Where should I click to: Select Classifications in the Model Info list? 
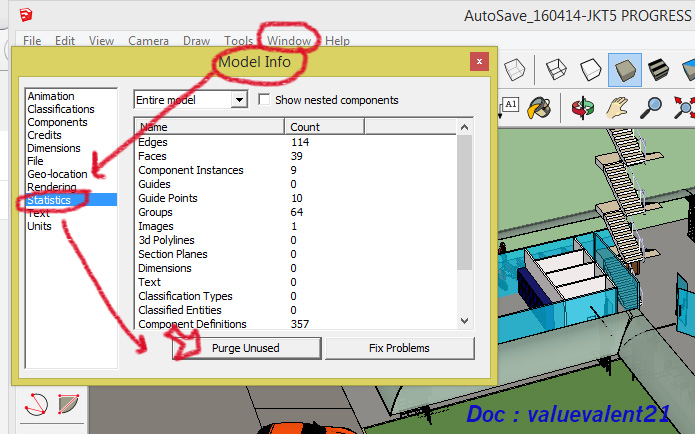click(61, 109)
